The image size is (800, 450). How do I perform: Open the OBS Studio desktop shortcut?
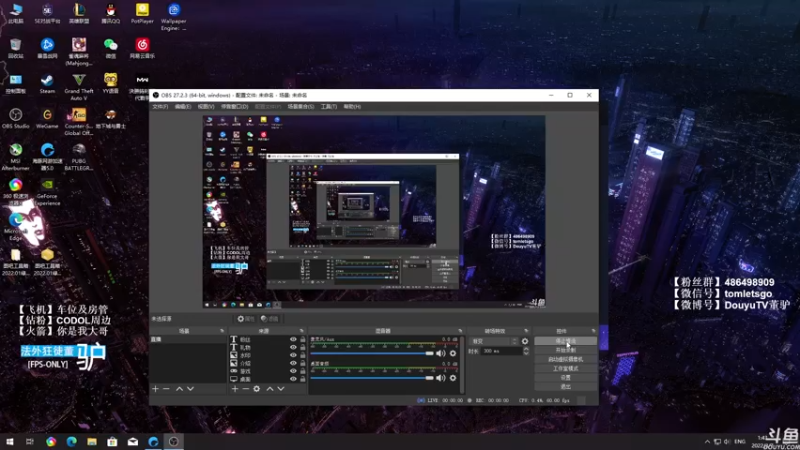coord(15,119)
